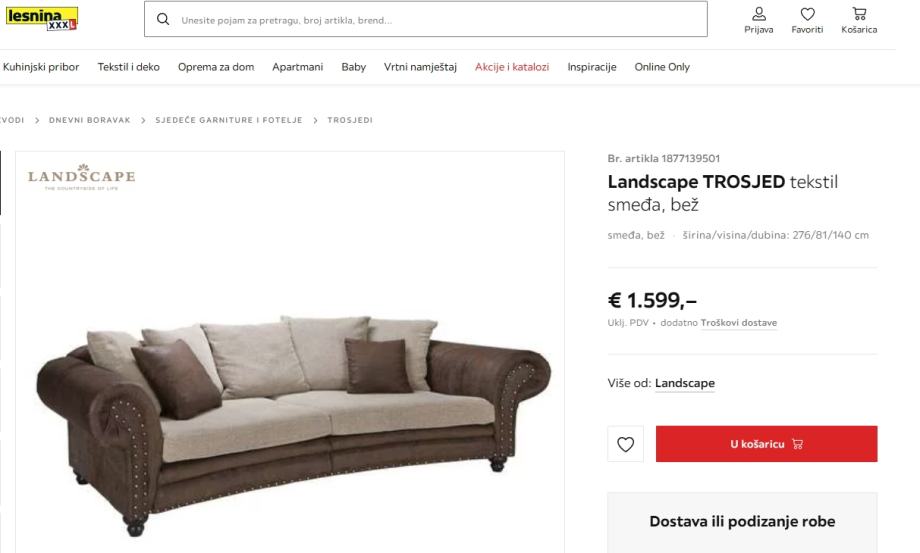Click the Dnevni boravak breadcrumb
The image size is (920, 553).
(x=90, y=120)
